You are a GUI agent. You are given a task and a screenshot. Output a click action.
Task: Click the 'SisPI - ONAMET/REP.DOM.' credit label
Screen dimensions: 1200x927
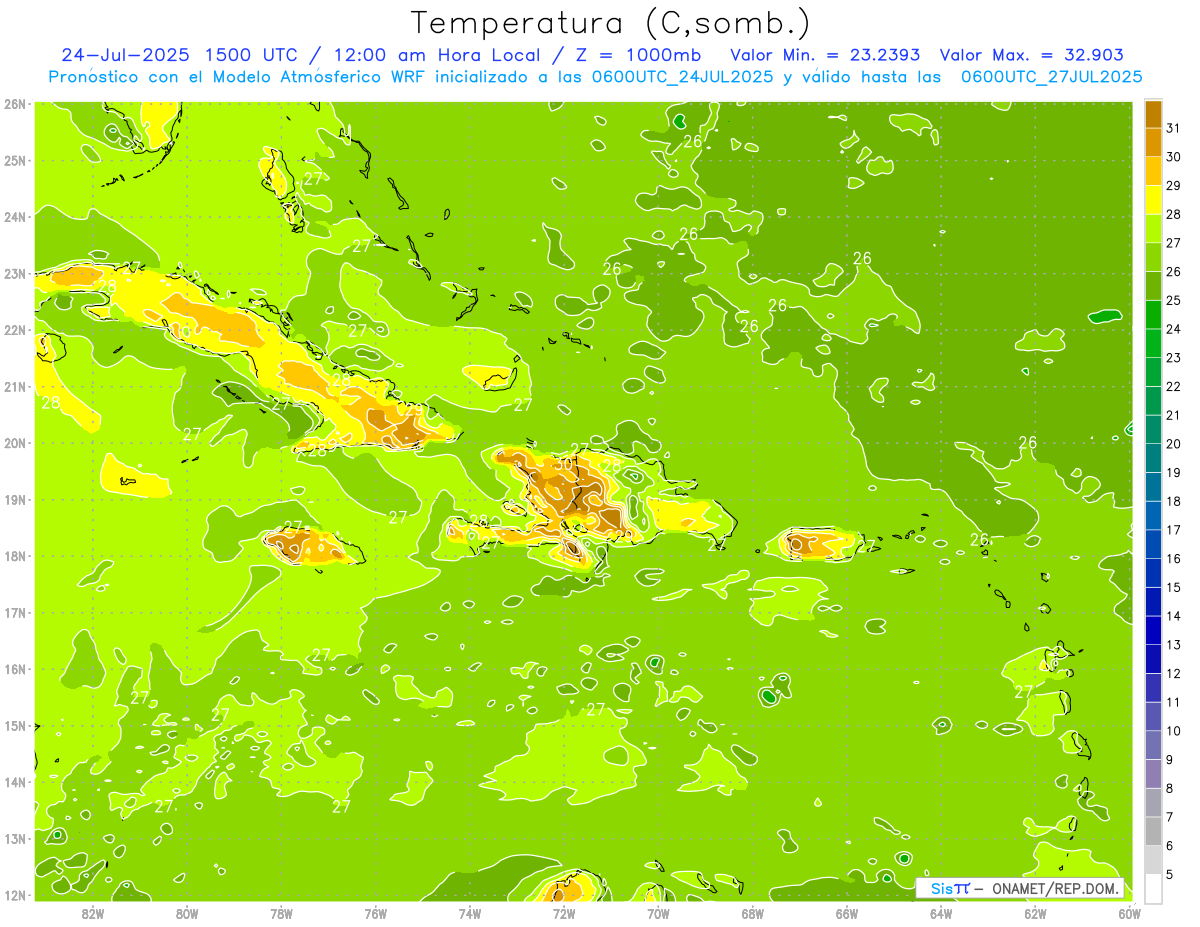pyautogui.click(x=1021, y=888)
